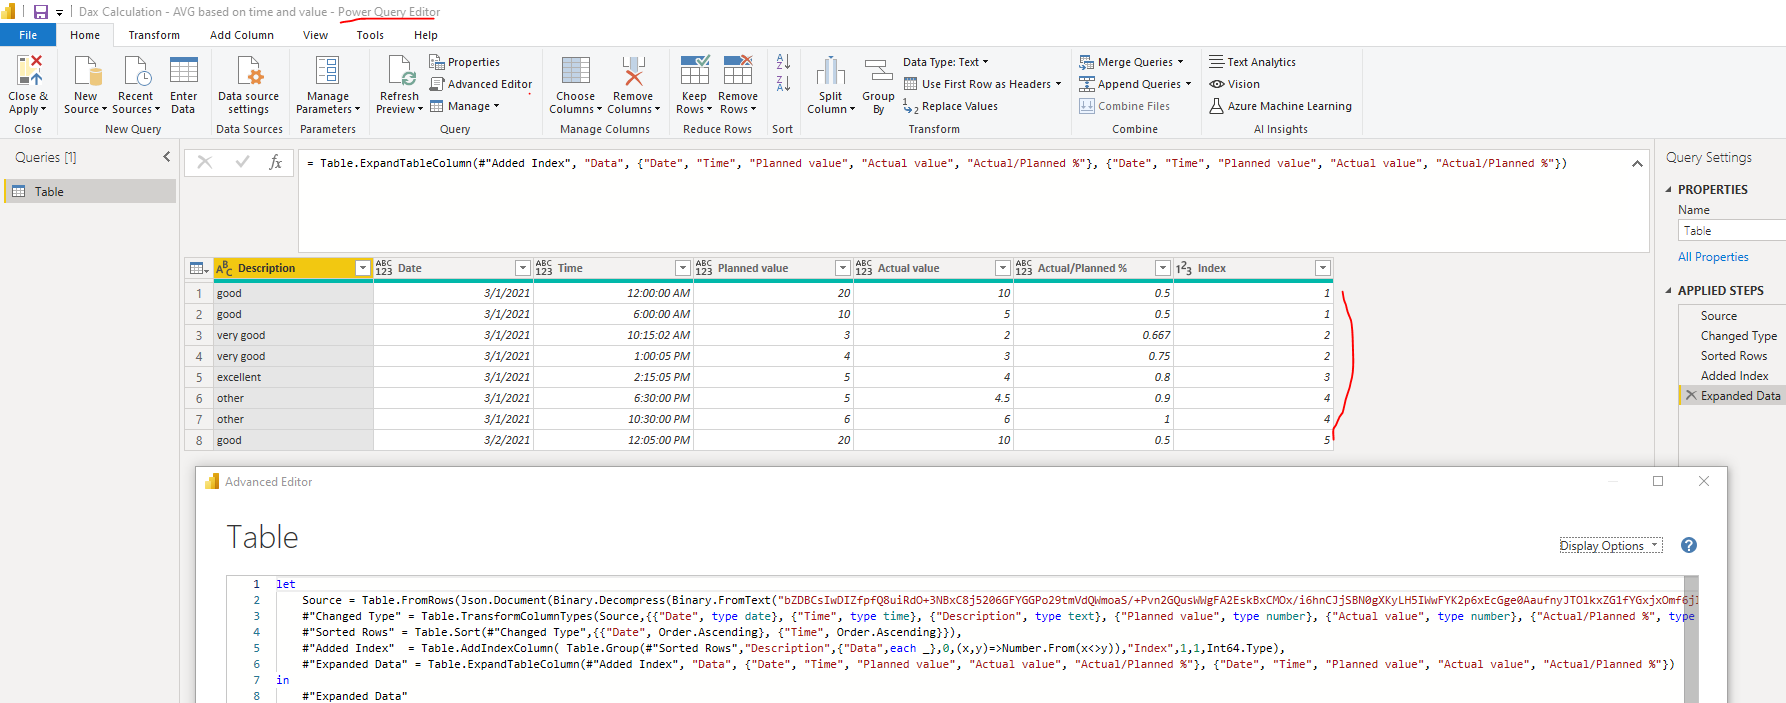Cancel the formula with the X icon

point(204,162)
